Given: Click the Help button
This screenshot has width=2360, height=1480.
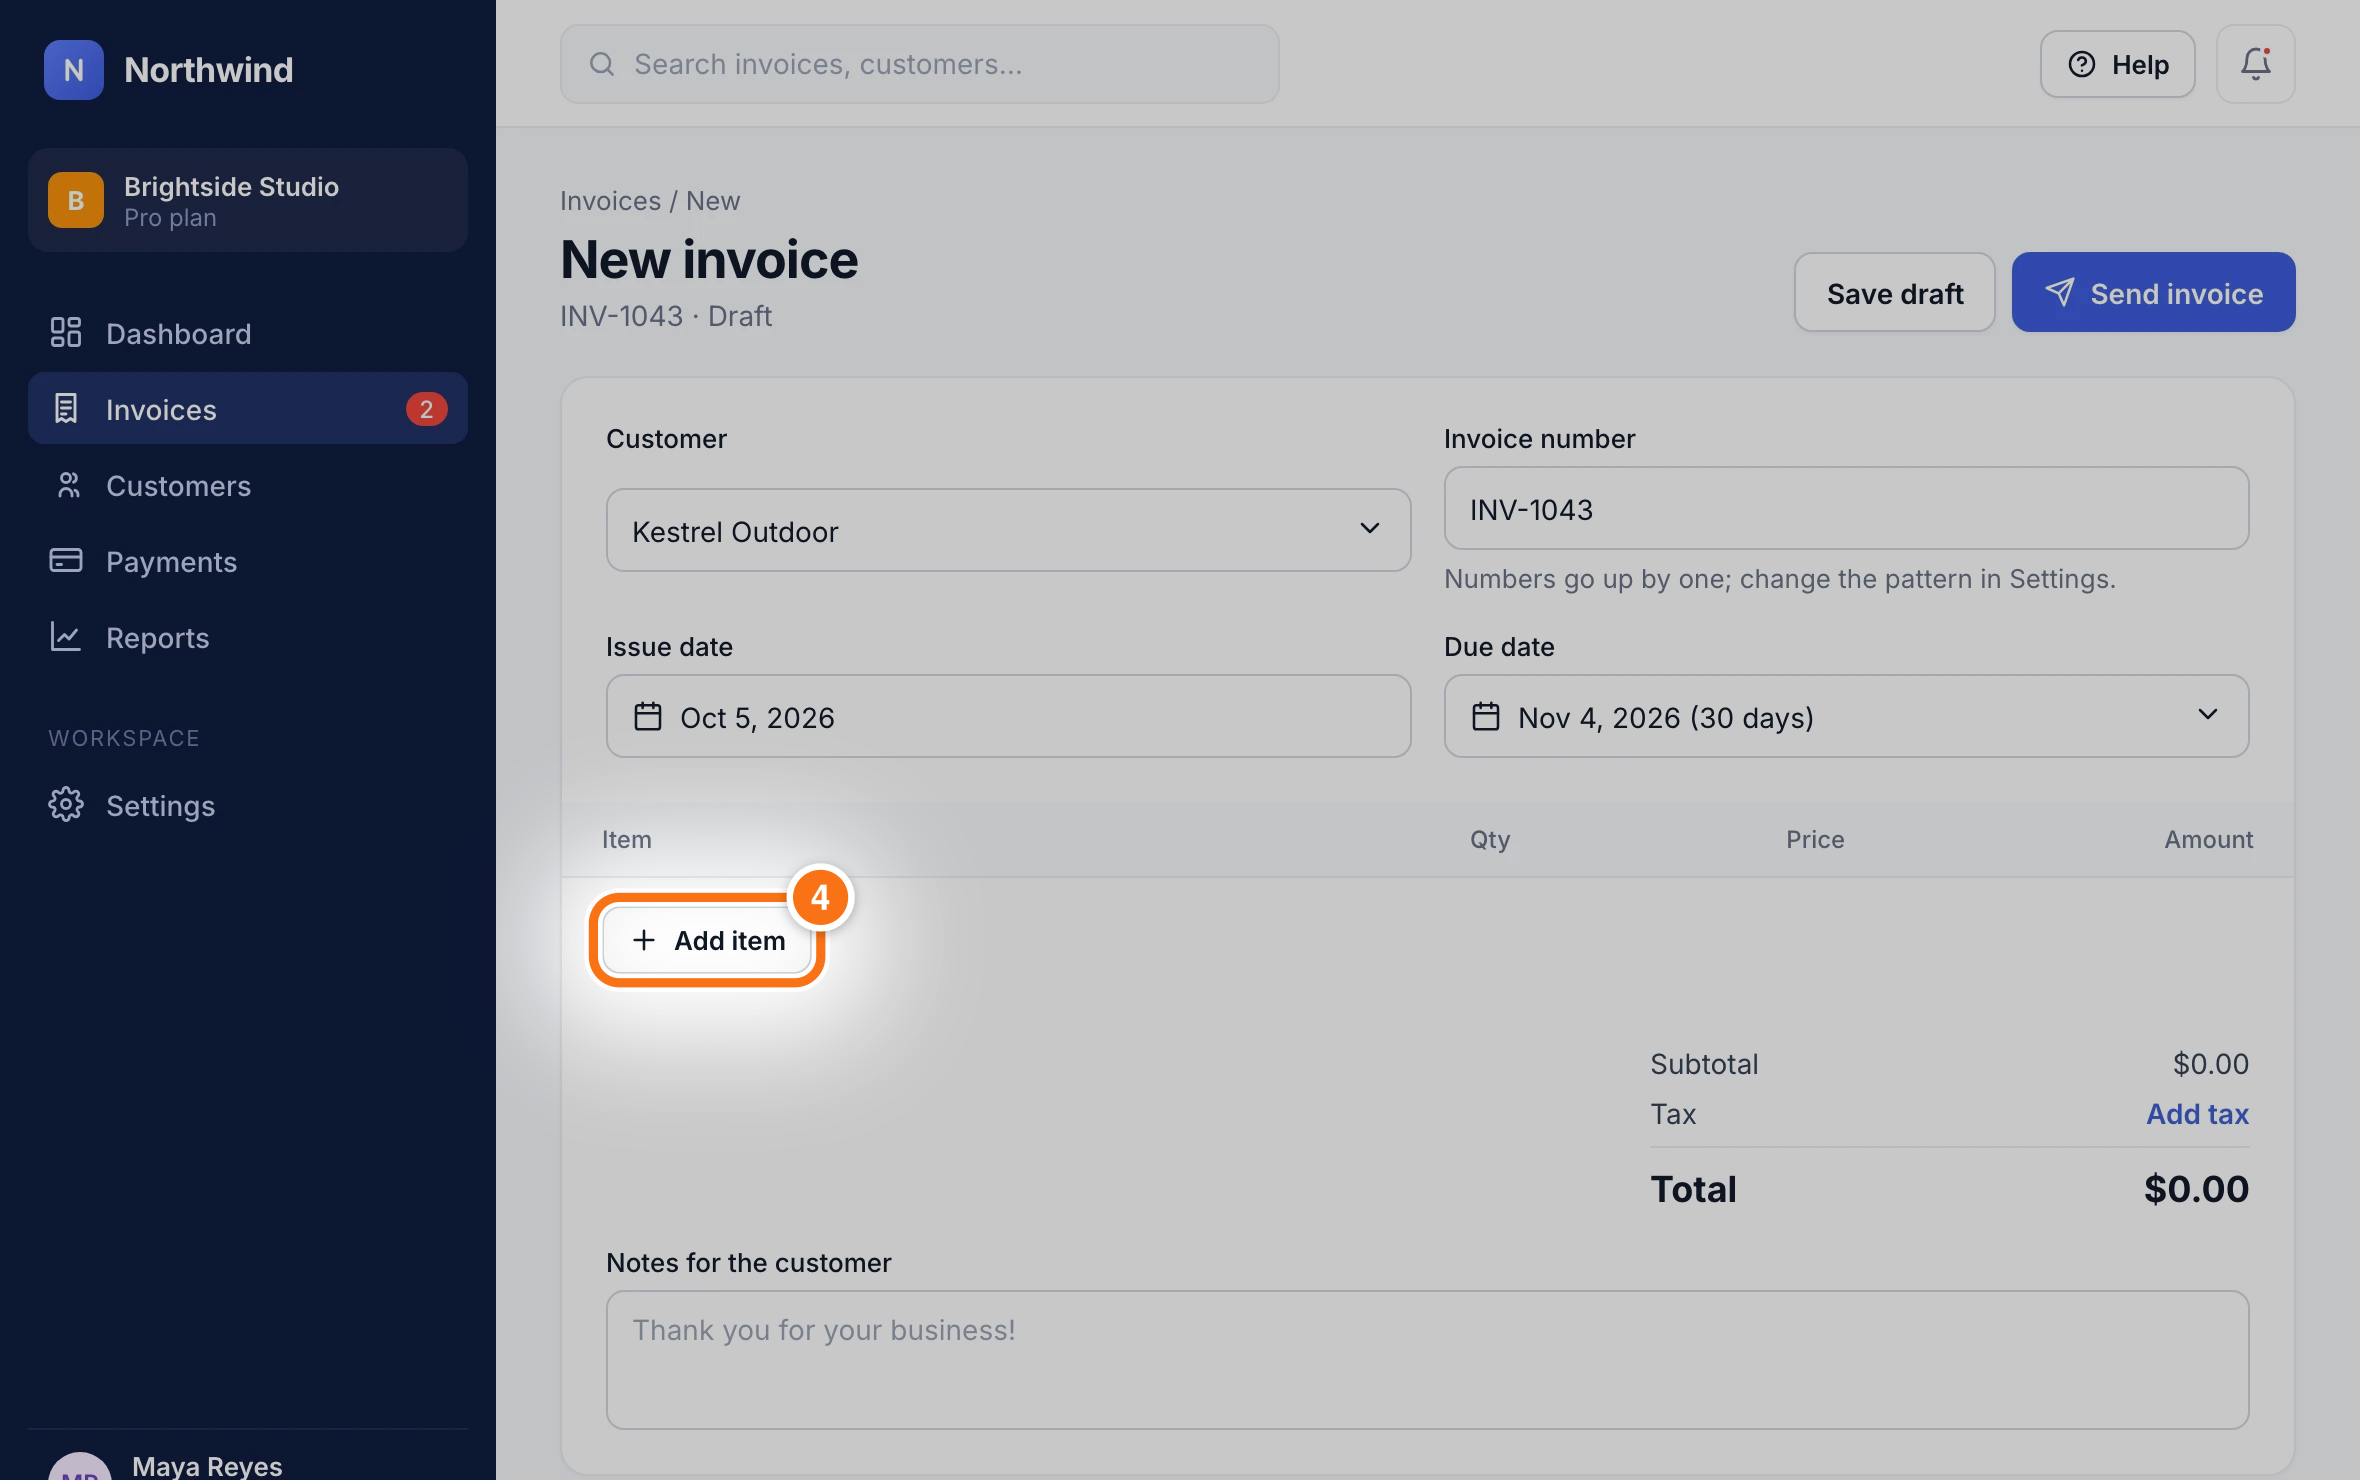Looking at the screenshot, I should click(x=2118, y=64).
